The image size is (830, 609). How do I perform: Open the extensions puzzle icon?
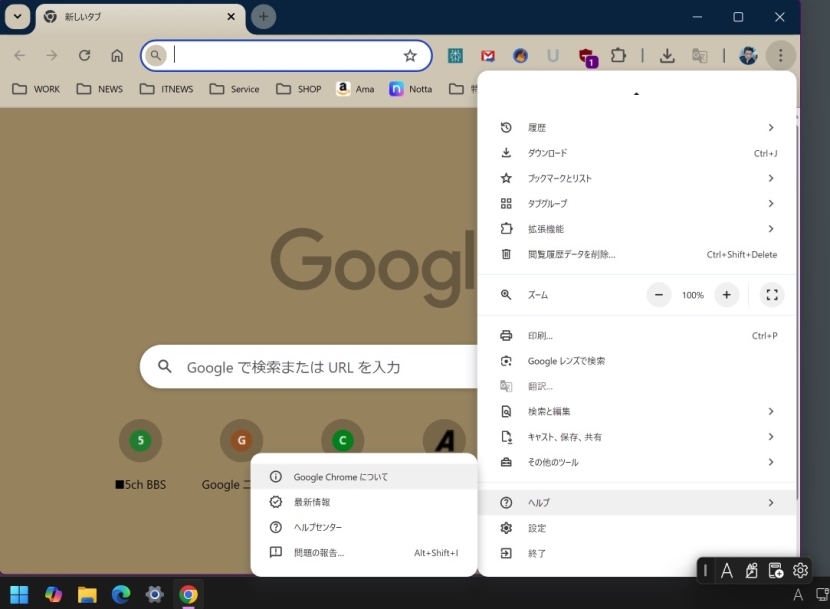click(x=618, y=56)
